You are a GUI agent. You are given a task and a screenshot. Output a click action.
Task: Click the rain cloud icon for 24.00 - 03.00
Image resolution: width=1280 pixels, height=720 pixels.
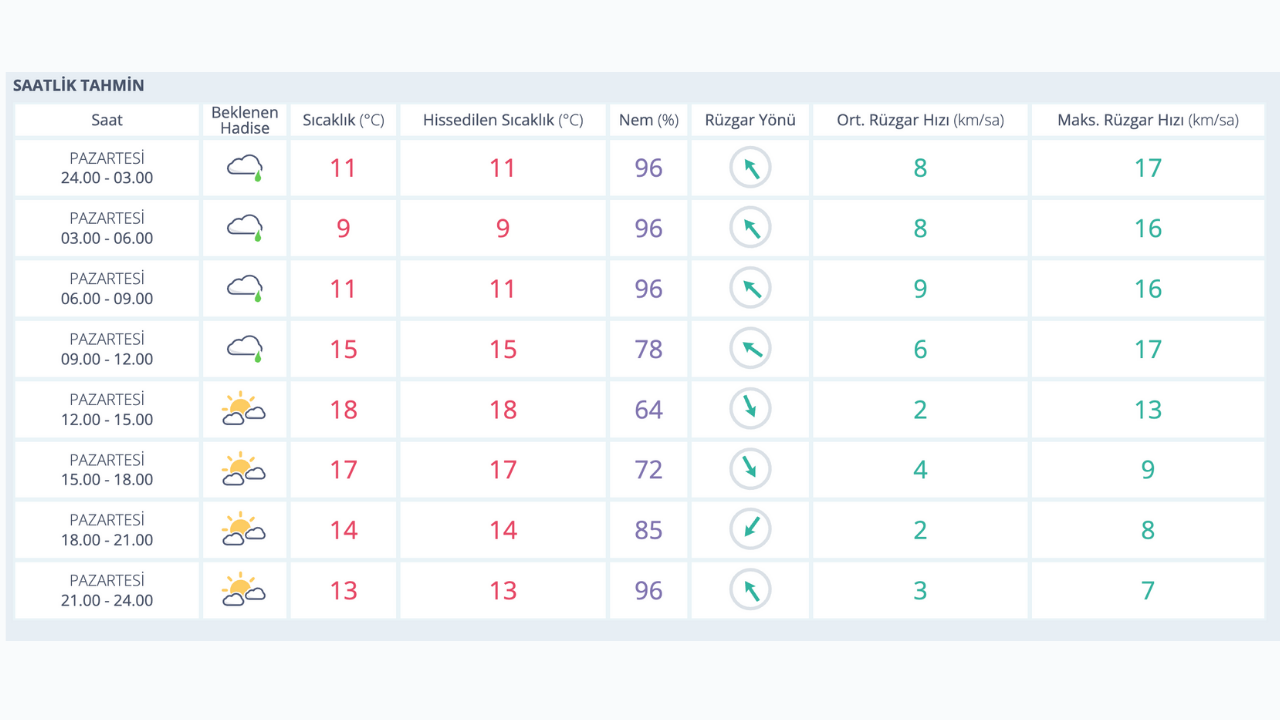pos(245,167)
